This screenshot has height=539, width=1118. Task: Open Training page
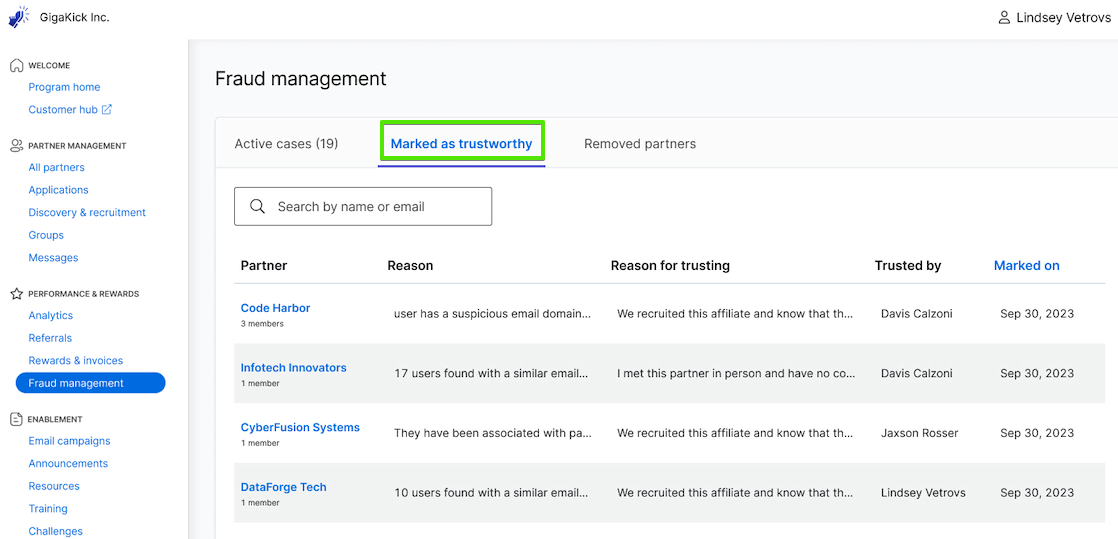click(x=48, y=509)
